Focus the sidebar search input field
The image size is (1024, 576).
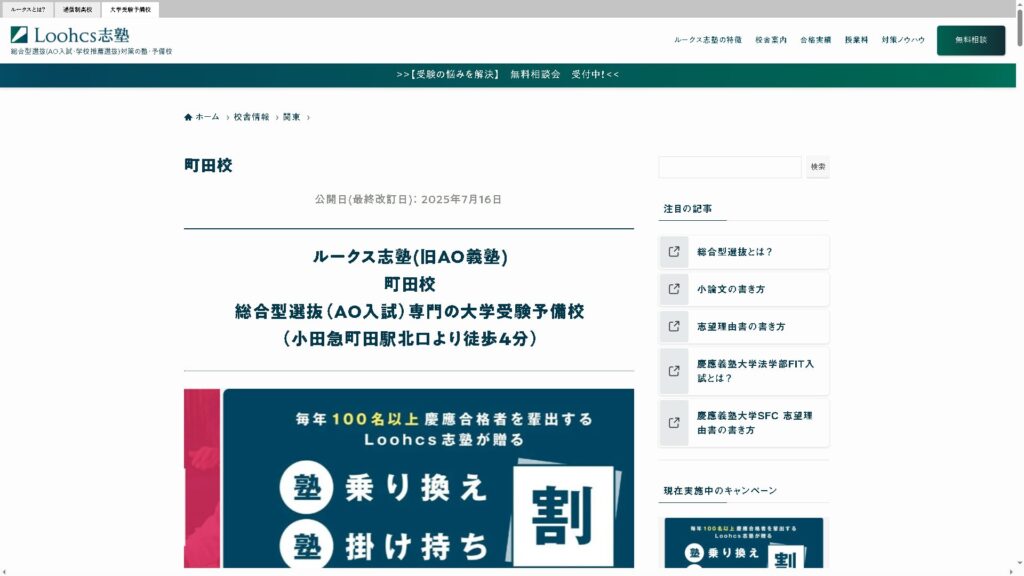pos(730,167)
